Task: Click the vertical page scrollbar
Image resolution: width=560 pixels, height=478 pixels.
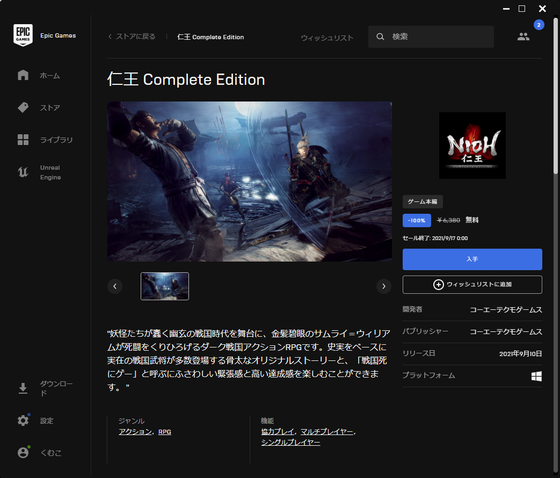Action: (x=555, y=96)
